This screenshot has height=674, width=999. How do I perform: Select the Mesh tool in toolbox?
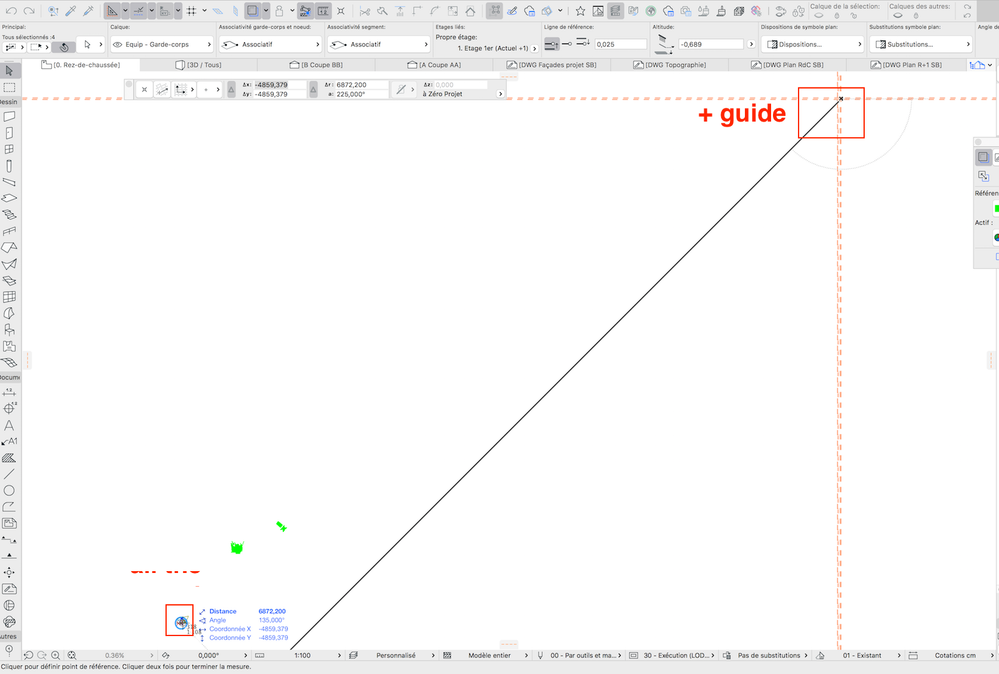(9, 363)
